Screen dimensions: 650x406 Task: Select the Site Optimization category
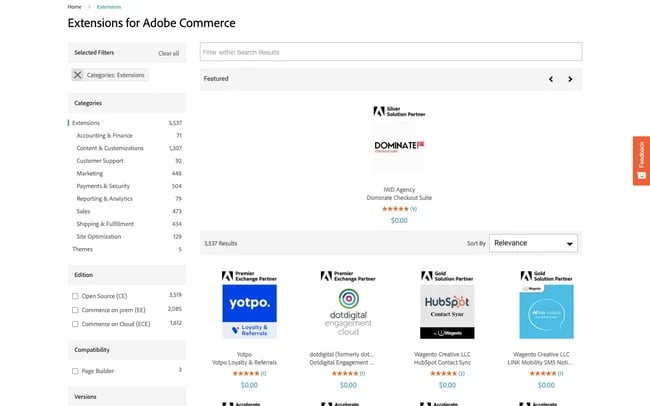pos(99,237)
